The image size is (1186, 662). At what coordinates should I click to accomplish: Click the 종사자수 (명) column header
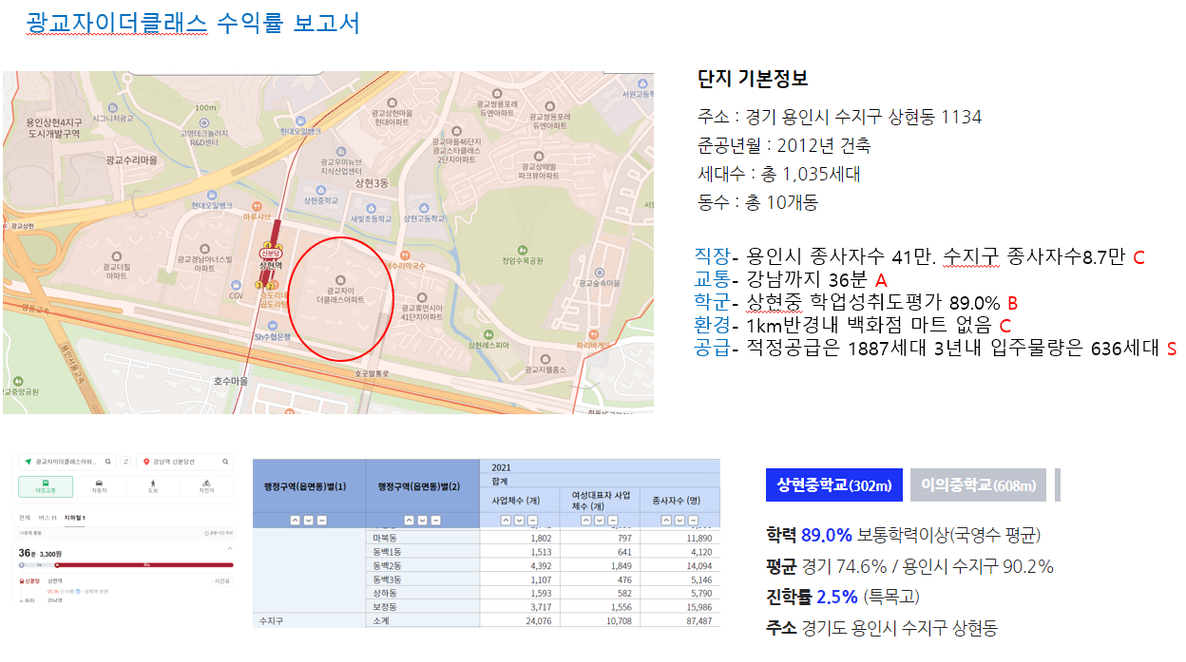(x=675, y=500)
